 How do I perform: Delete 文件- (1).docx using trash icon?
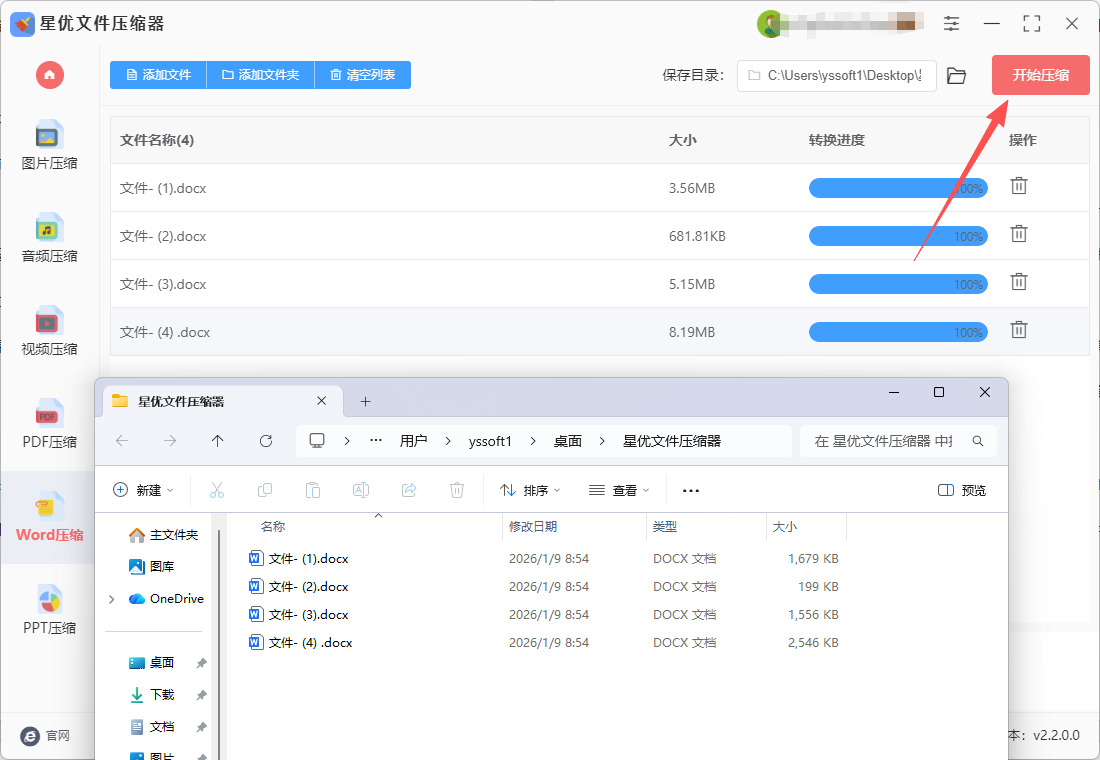pos(1018,186)
